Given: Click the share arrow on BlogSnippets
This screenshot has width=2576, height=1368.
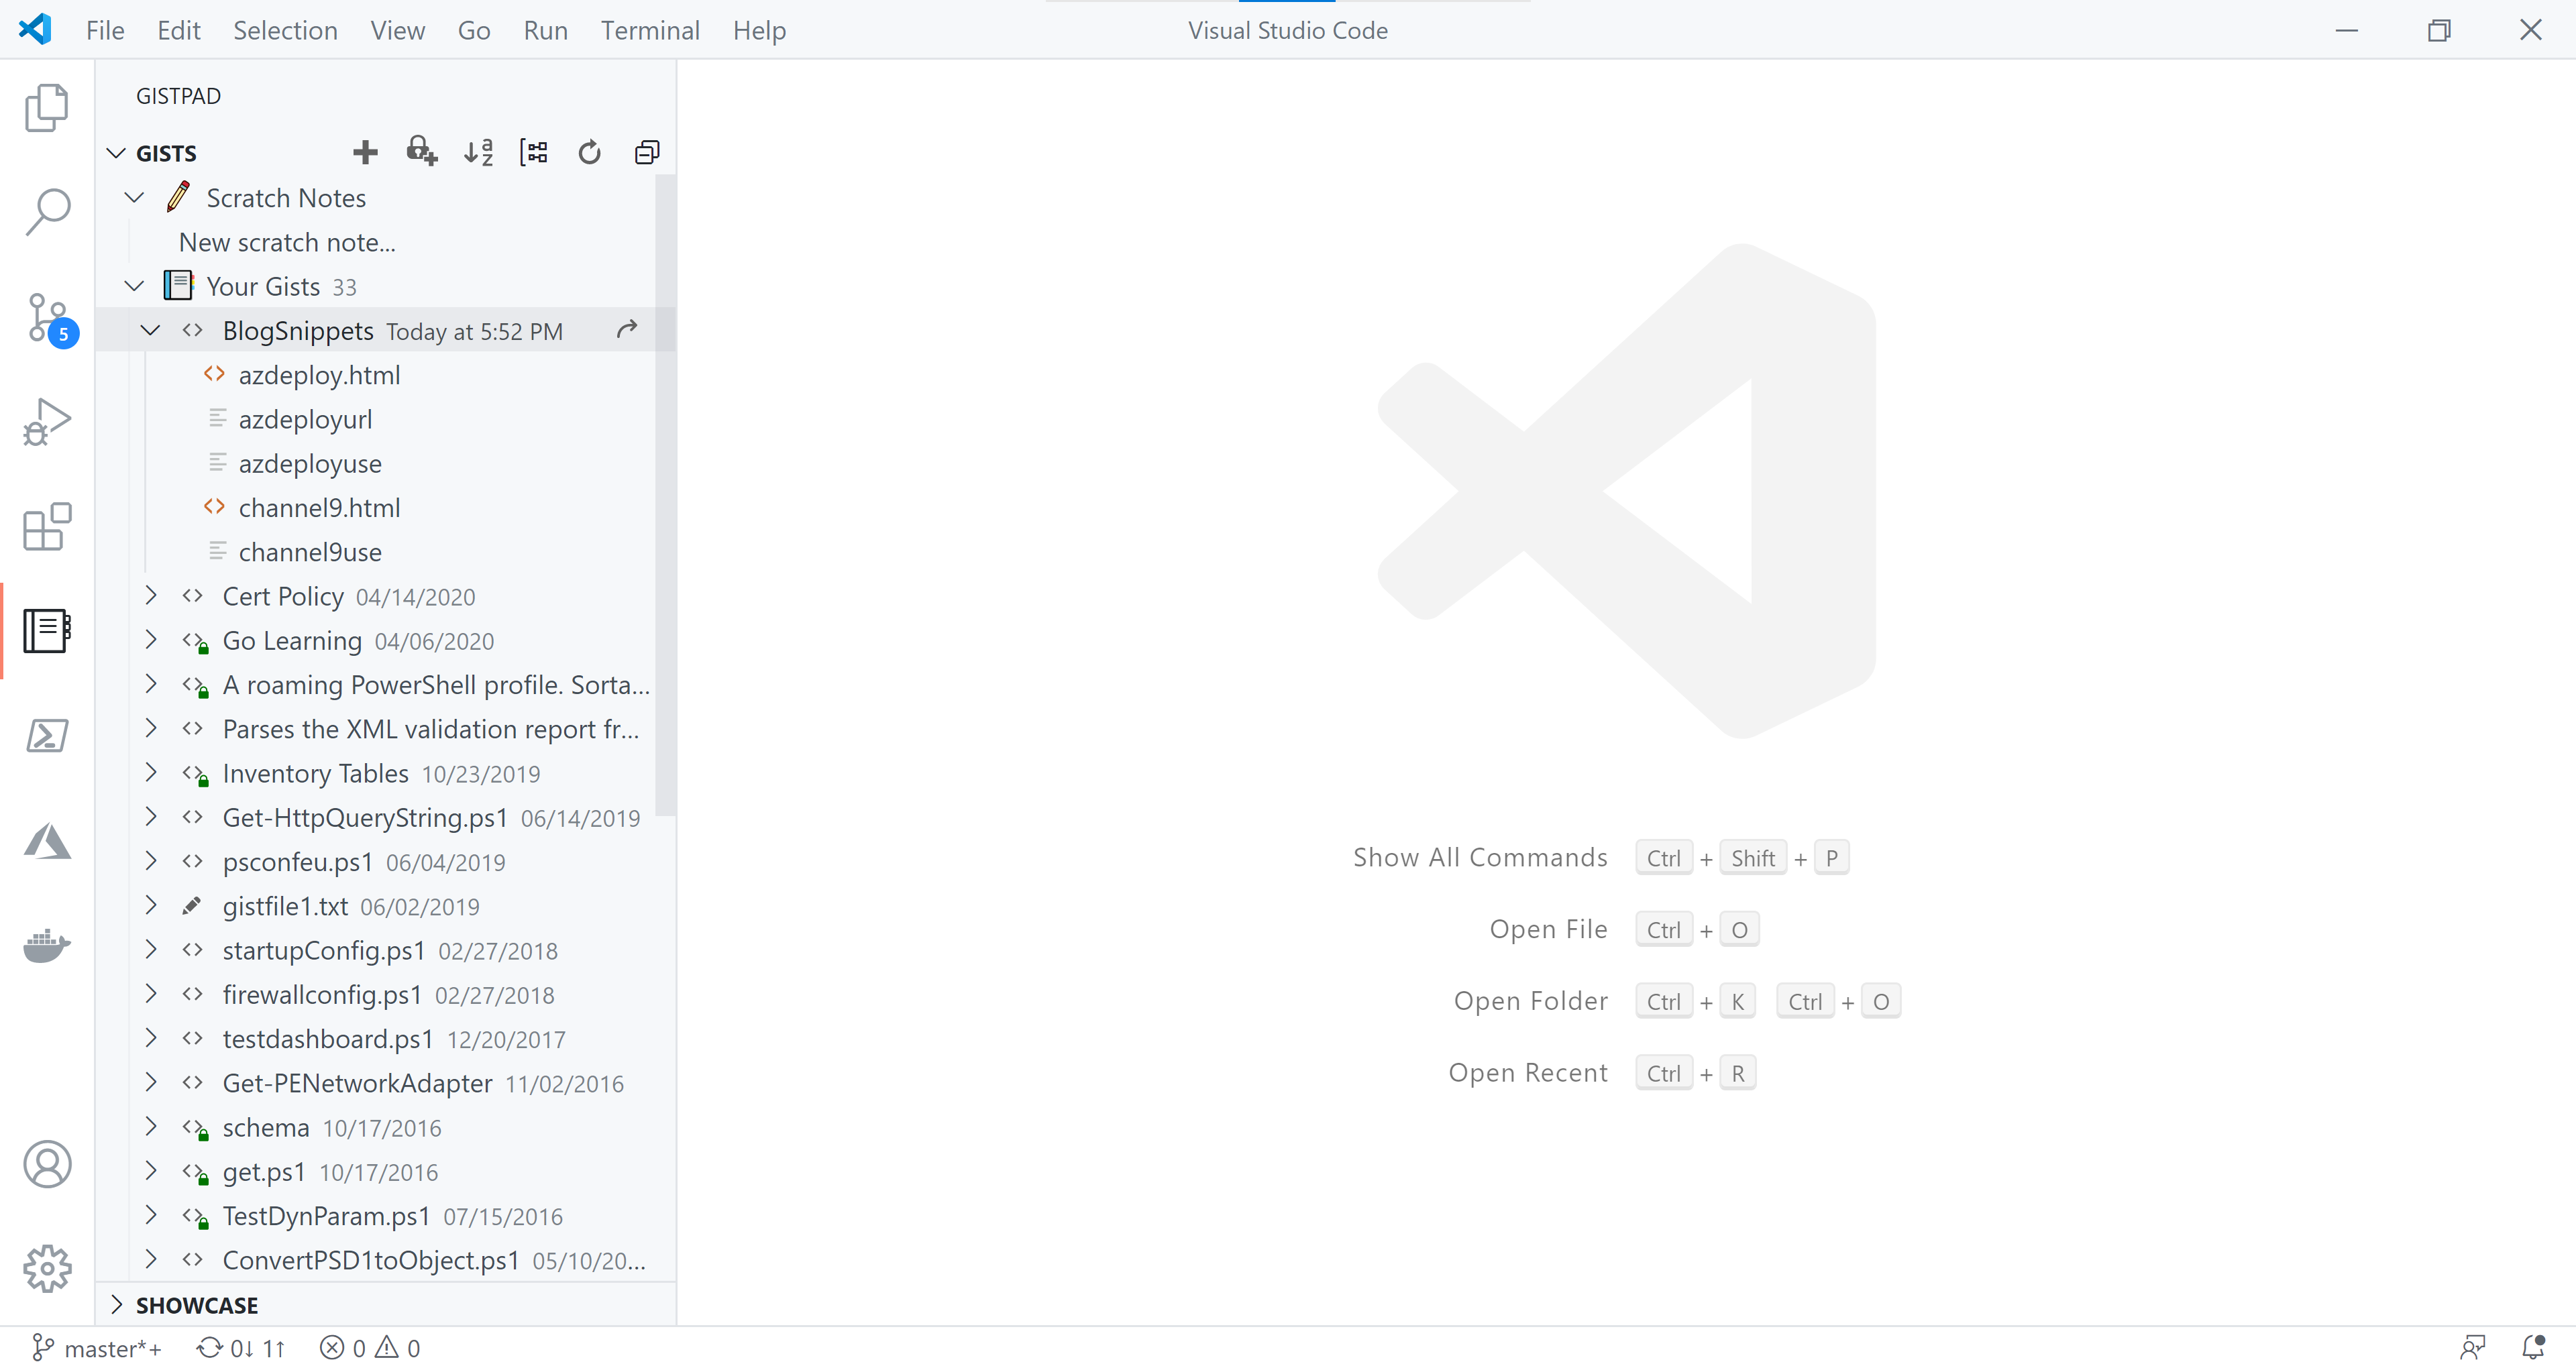Looking at the screenshot, I should 627,329.
